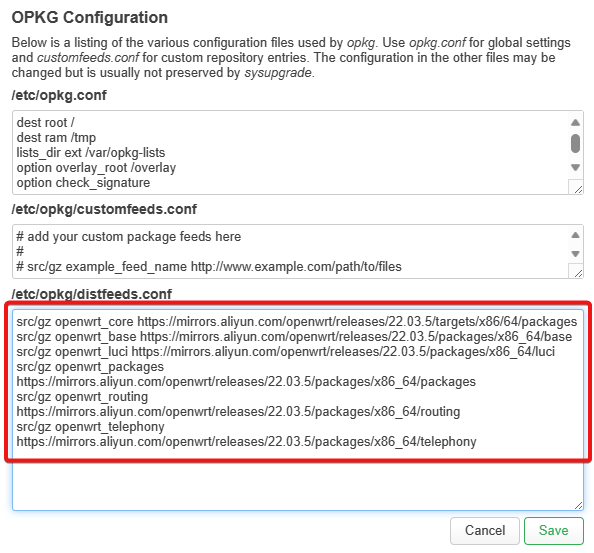Click inside the /etc/opkg.conf text area

pos(292,153)
